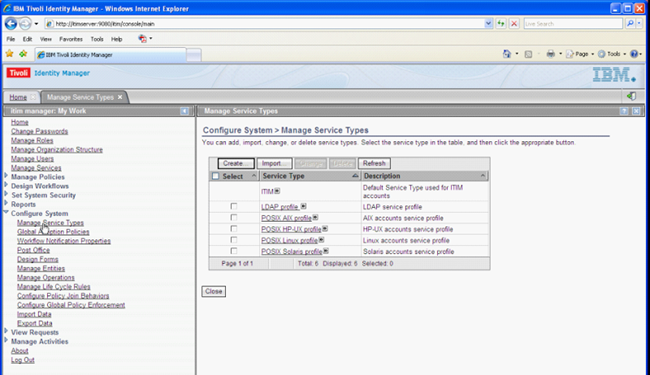The image size is (650, 375).
Task: Open popup menu icon beside POSIX HP-UX profile
Action: (x=325, y=229)
